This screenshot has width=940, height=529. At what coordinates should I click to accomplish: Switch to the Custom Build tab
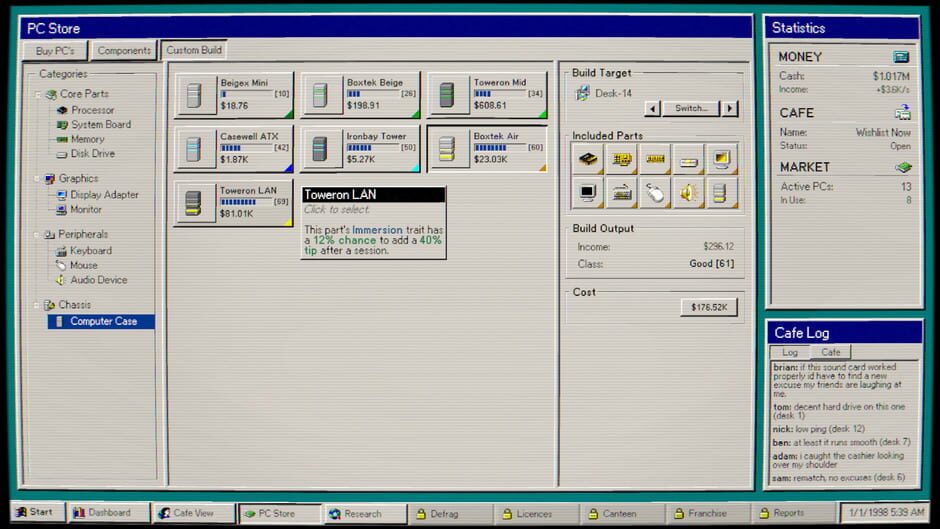click(x=194, y=50)
